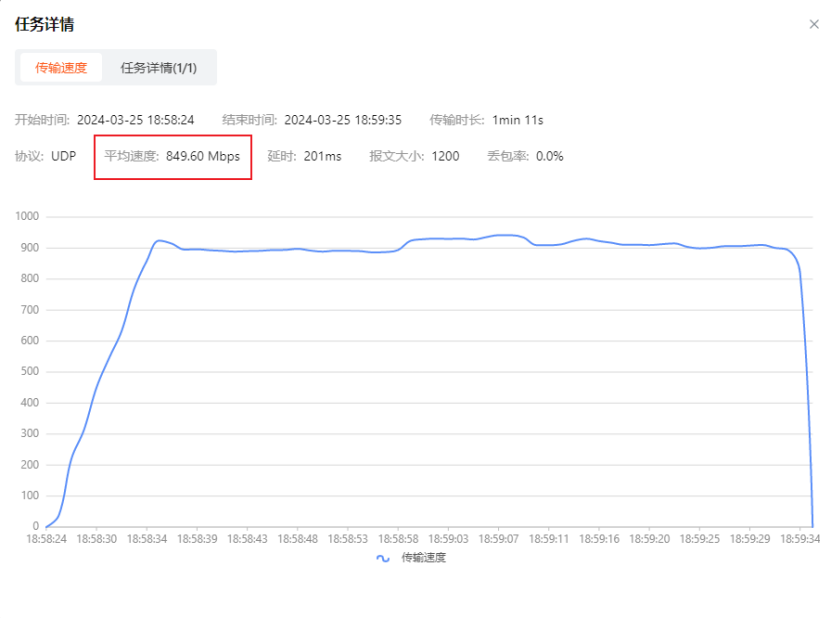Switch to the 传输速度 tab
This screenshot has height=618, width=831.
(x=61, y=68)
